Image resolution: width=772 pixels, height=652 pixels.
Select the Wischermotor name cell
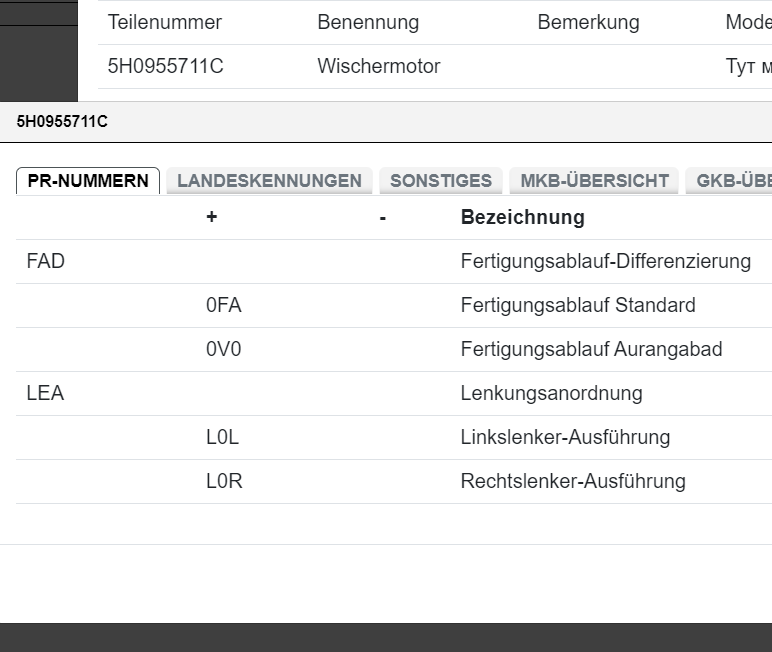[x=378, y=67]
